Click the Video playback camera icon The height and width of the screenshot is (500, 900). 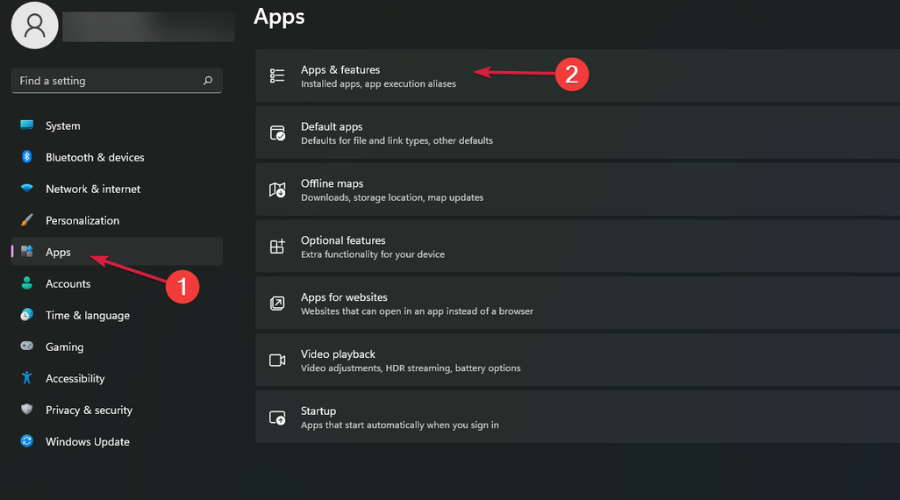(278, 360)
